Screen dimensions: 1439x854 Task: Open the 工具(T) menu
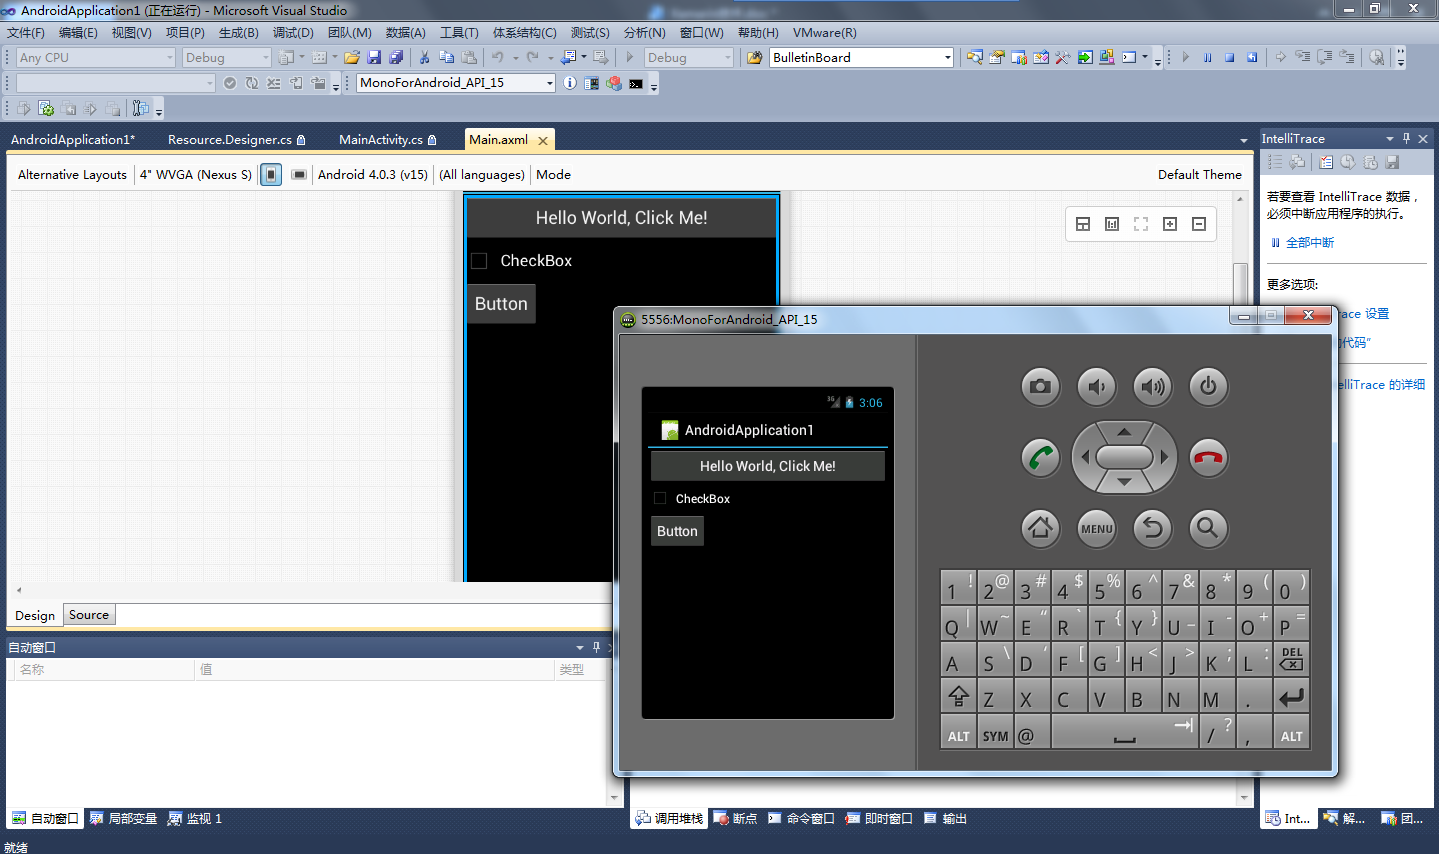point(459,33)
